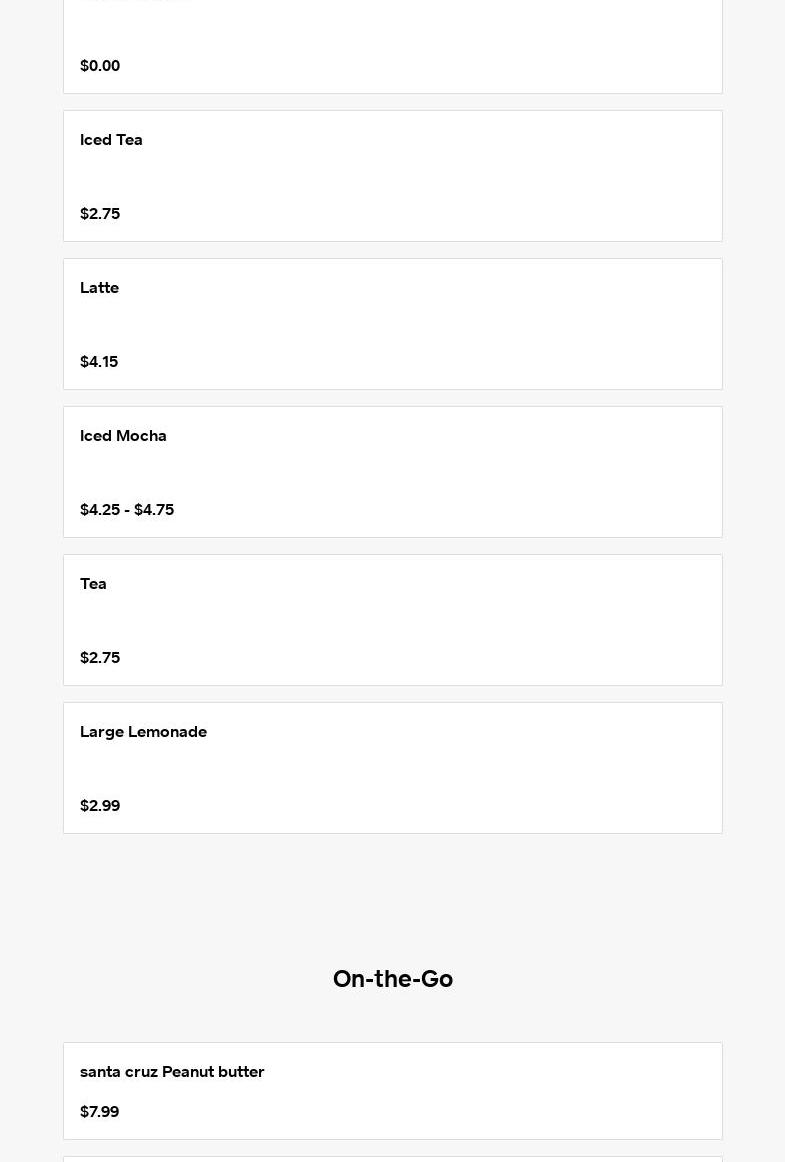Open the plain Tea item name
Screen dimensions: 785x1162
pos(93,584)
